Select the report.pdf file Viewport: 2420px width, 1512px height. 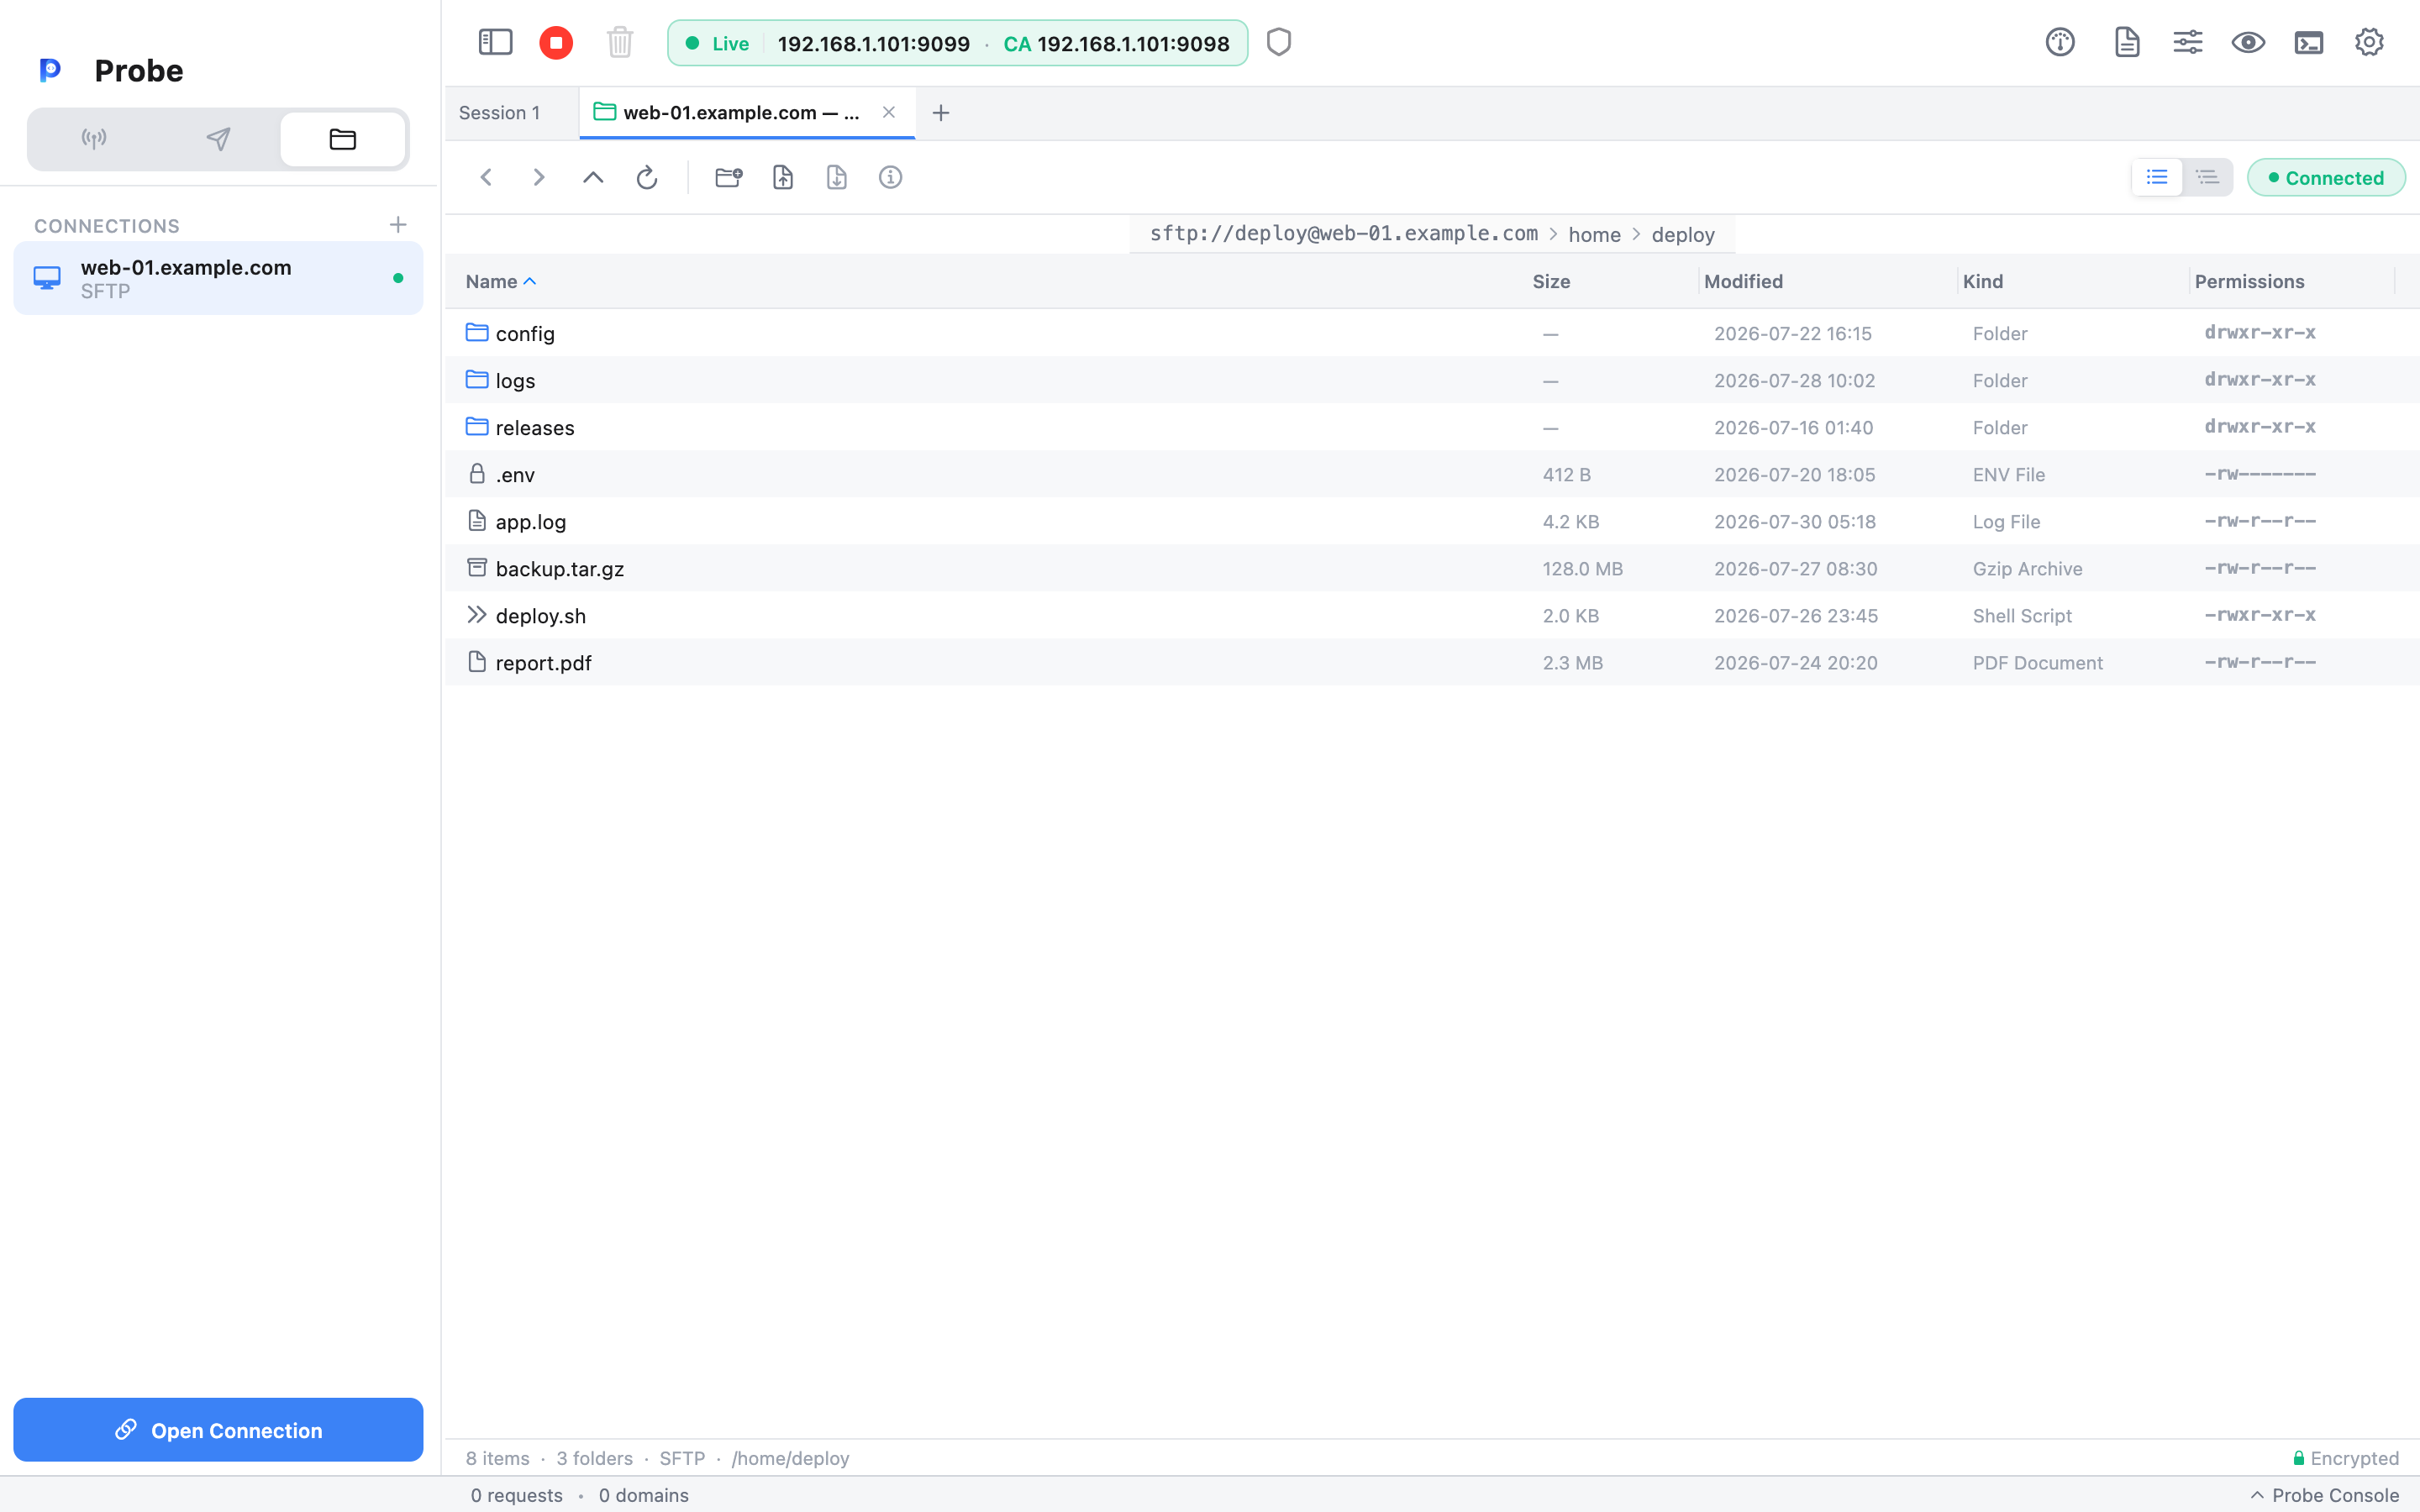point(1432,662)
